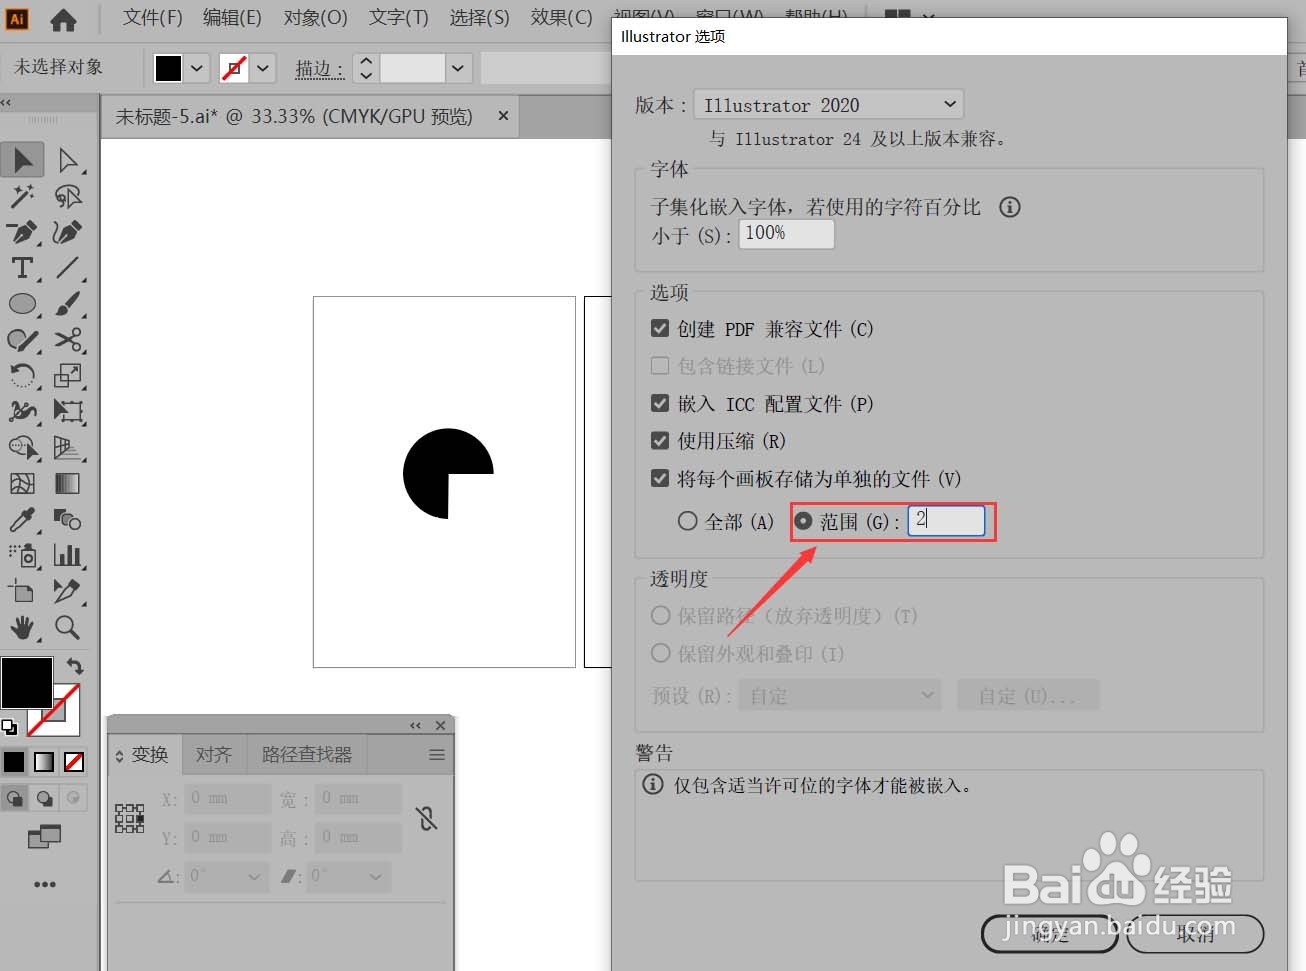This screenshot has width=1306, height=971.
Task: Collapse the toolbar with double arrows
Action: point(6,102)
